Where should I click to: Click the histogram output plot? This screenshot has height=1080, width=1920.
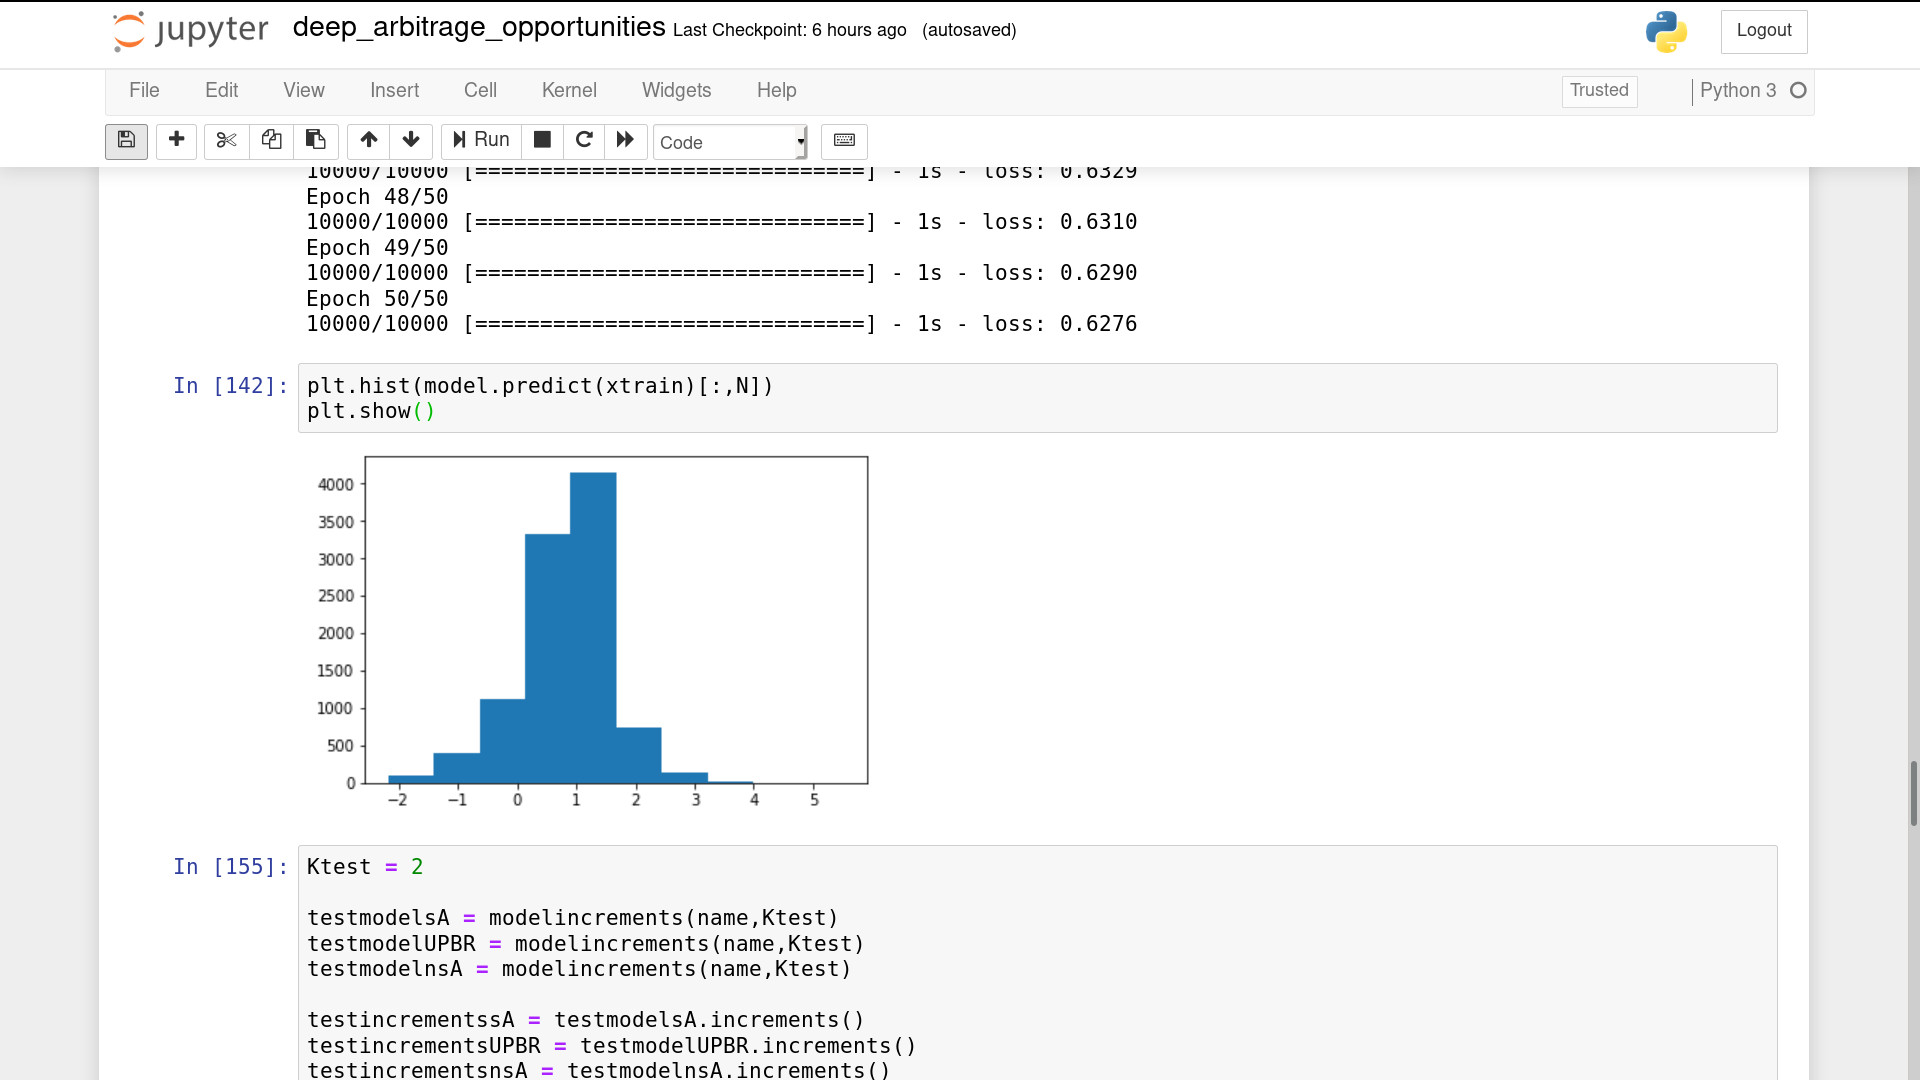click(x=590, y=632)
